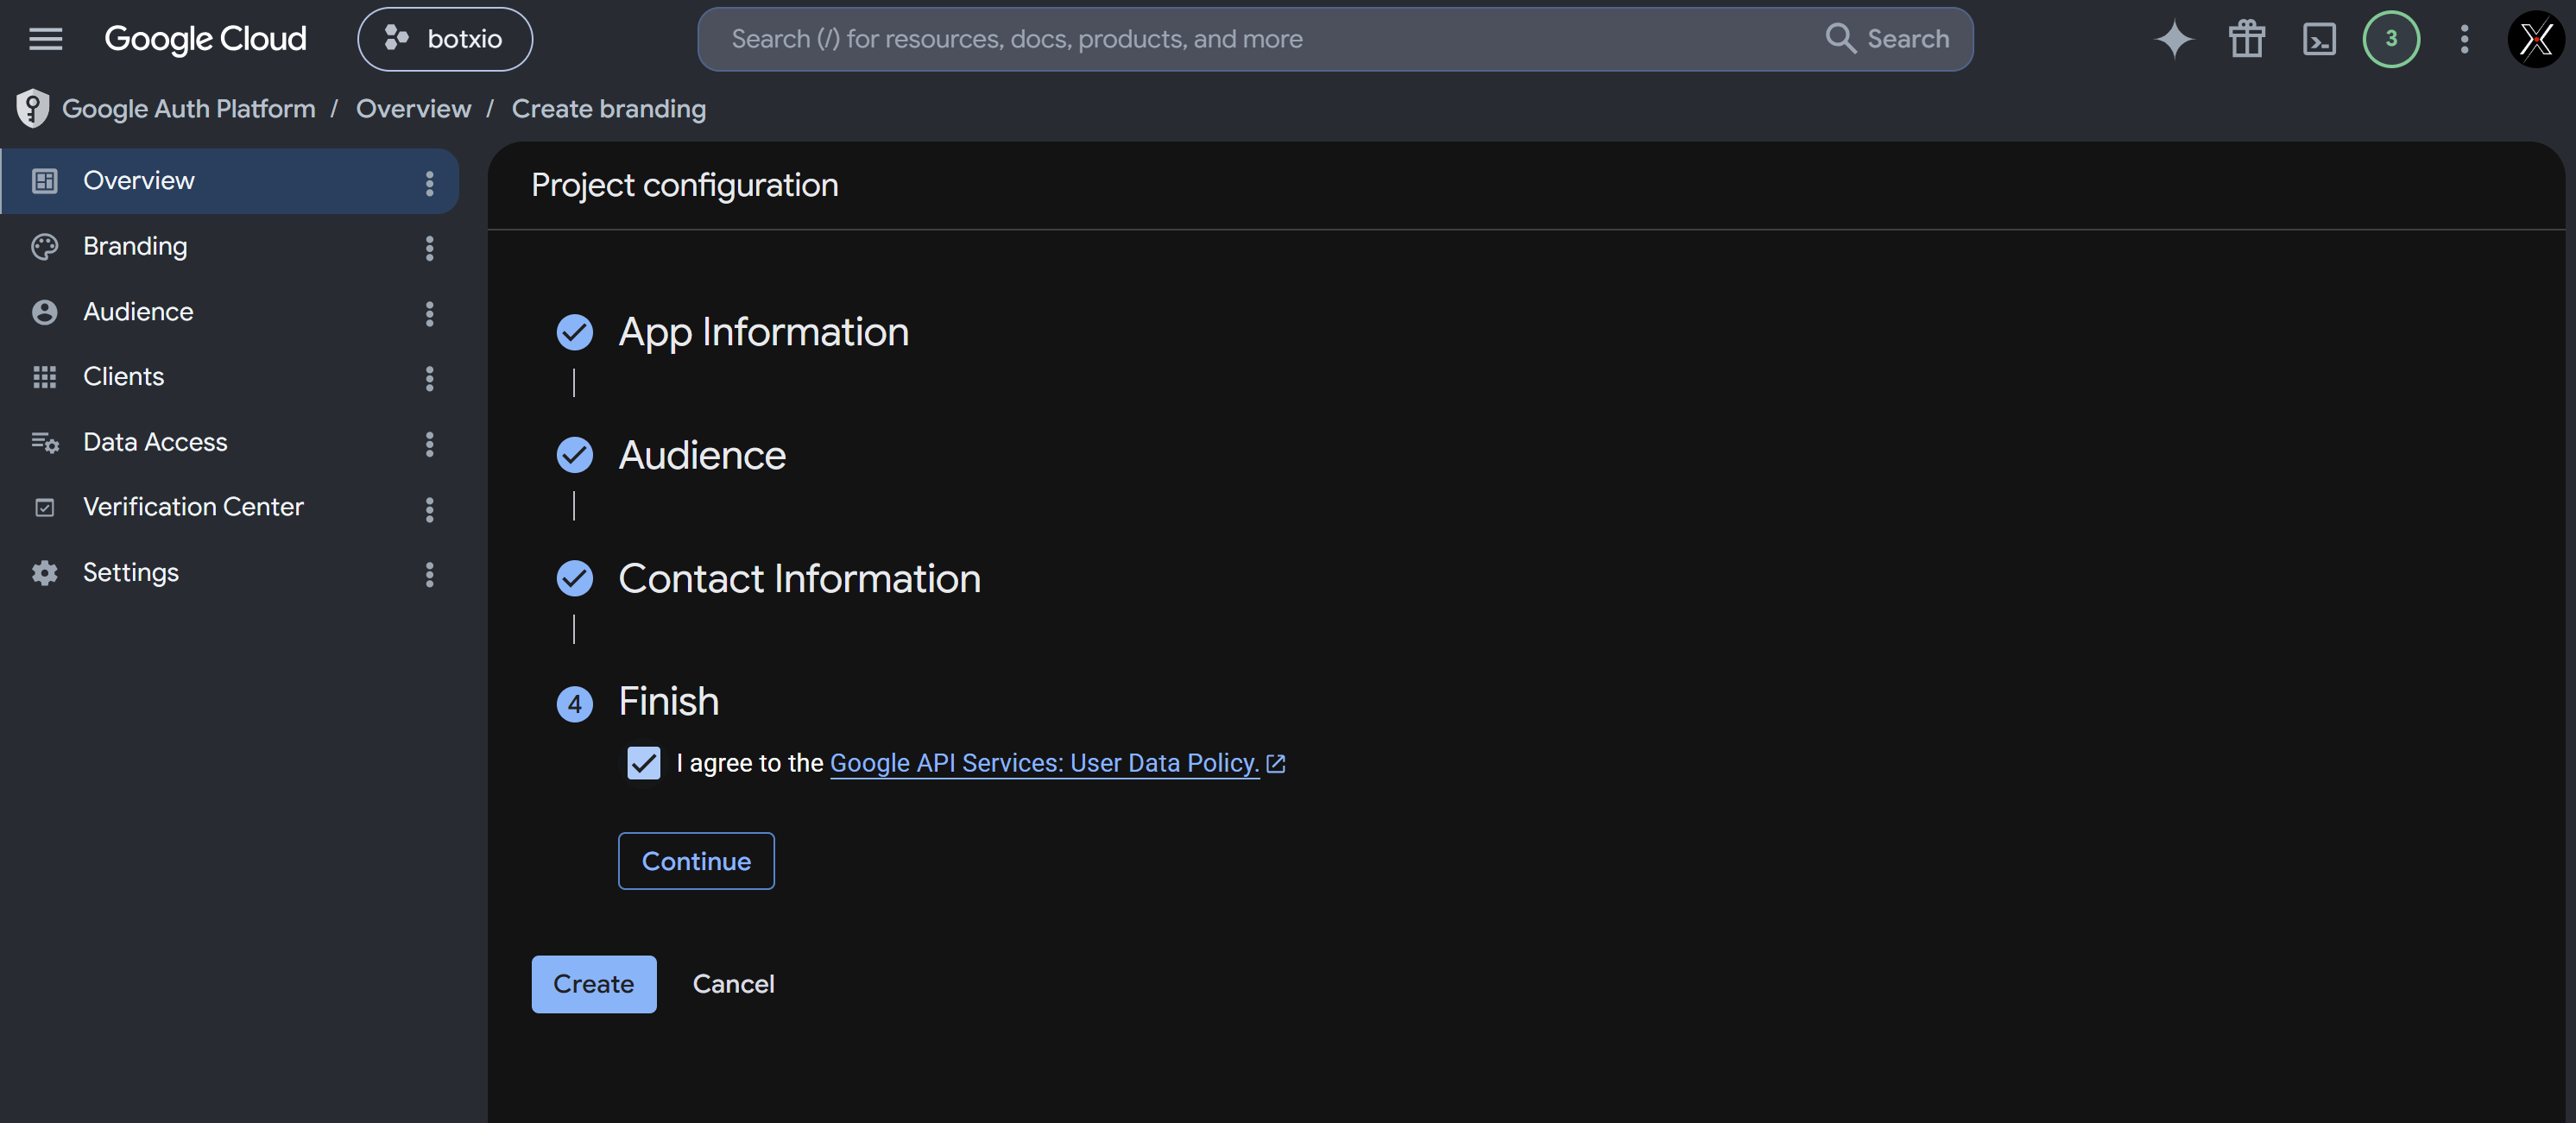Select Audience in the sidebar
The height and width of the screenshot is (1123, 2576).
click(x=230, y=312)
